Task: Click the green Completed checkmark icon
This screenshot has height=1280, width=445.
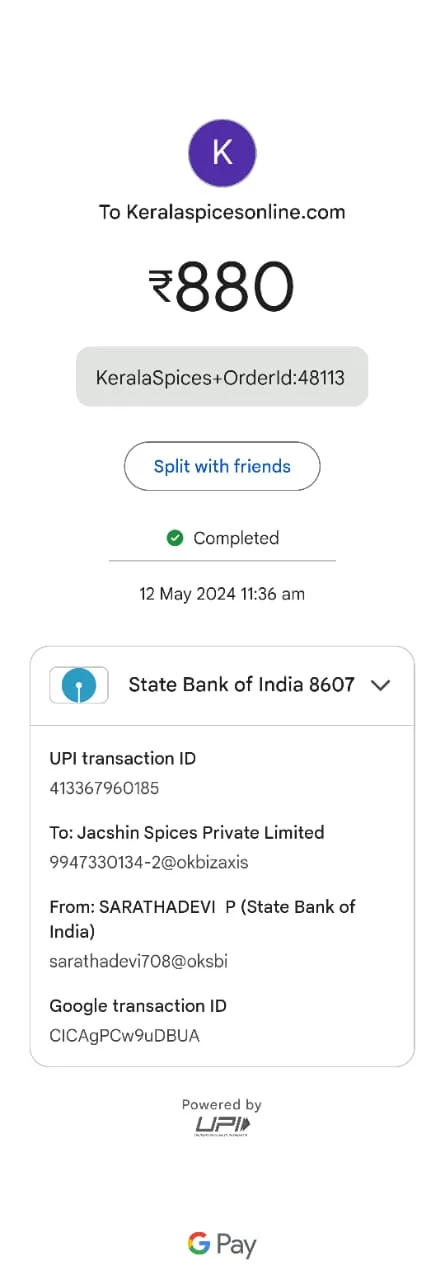Action: 175,538
